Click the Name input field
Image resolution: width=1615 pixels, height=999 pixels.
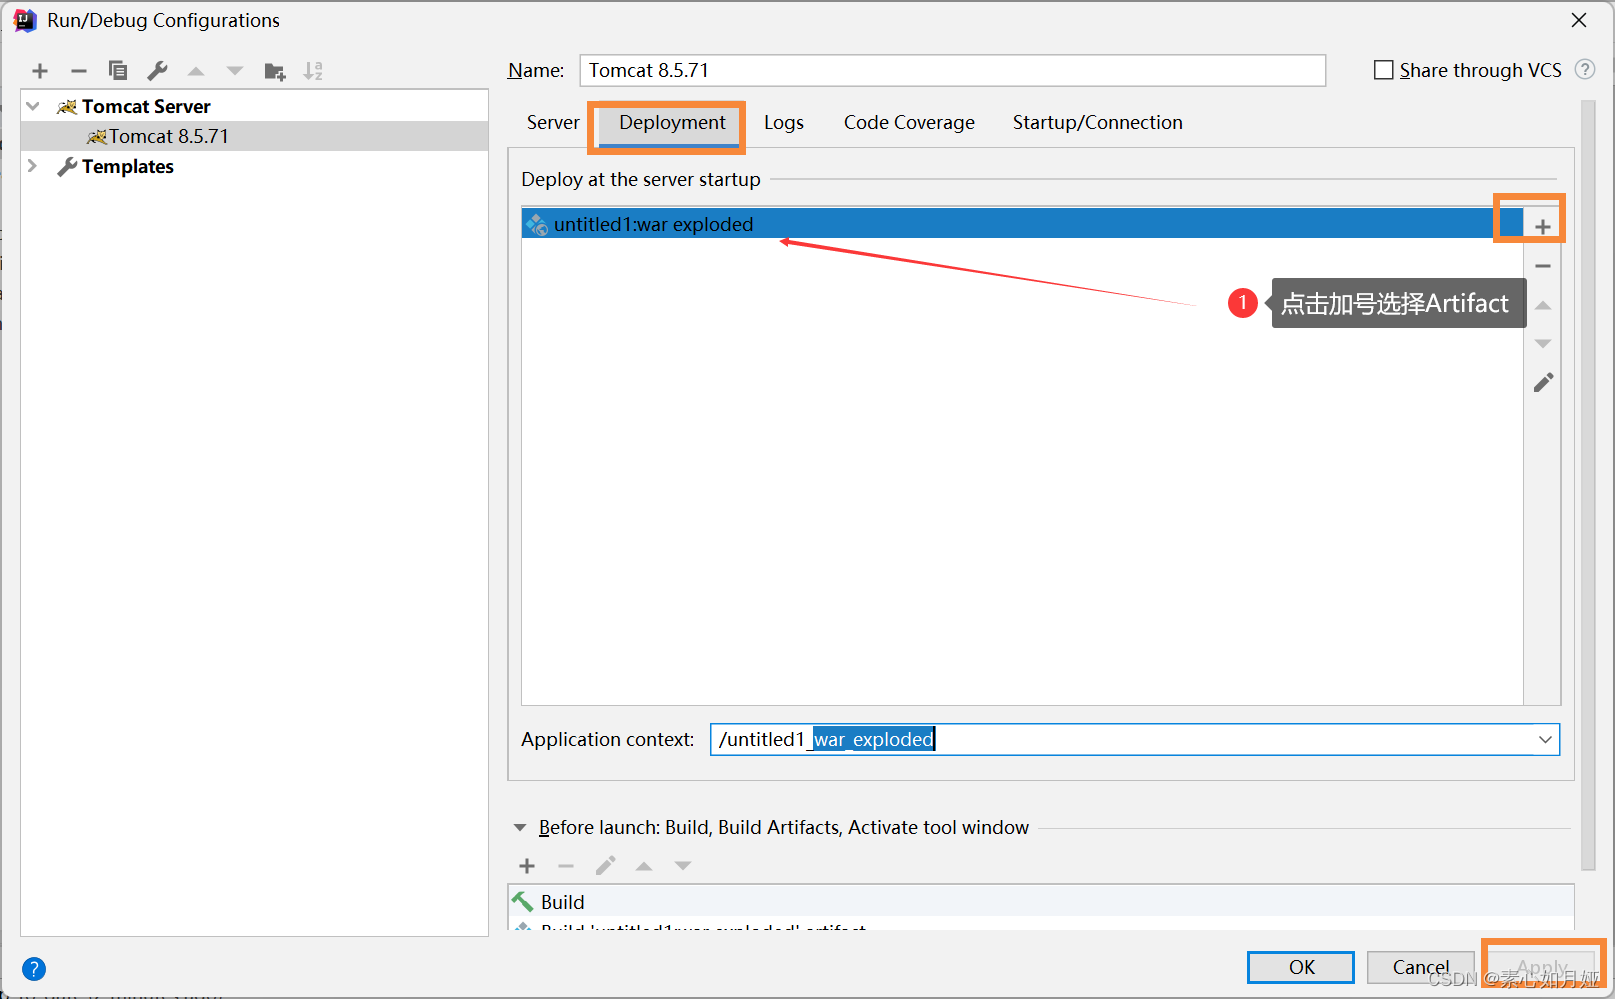click(x=952, y=70)
